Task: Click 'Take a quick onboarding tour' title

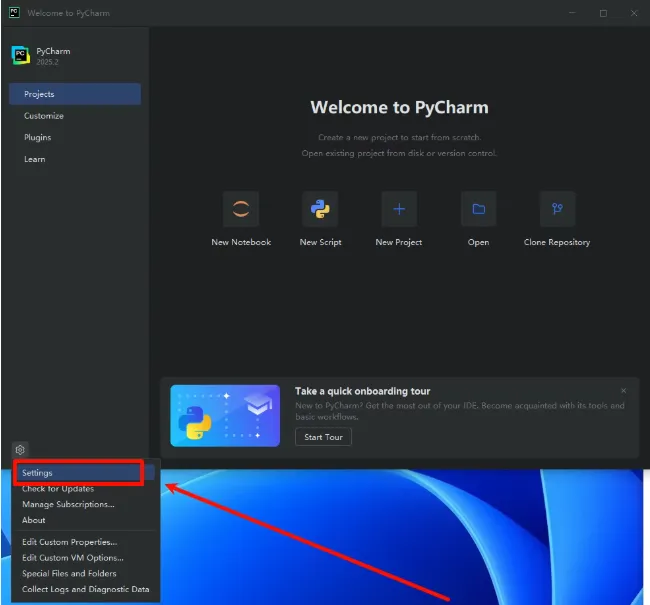Action: tap(362, 391)
